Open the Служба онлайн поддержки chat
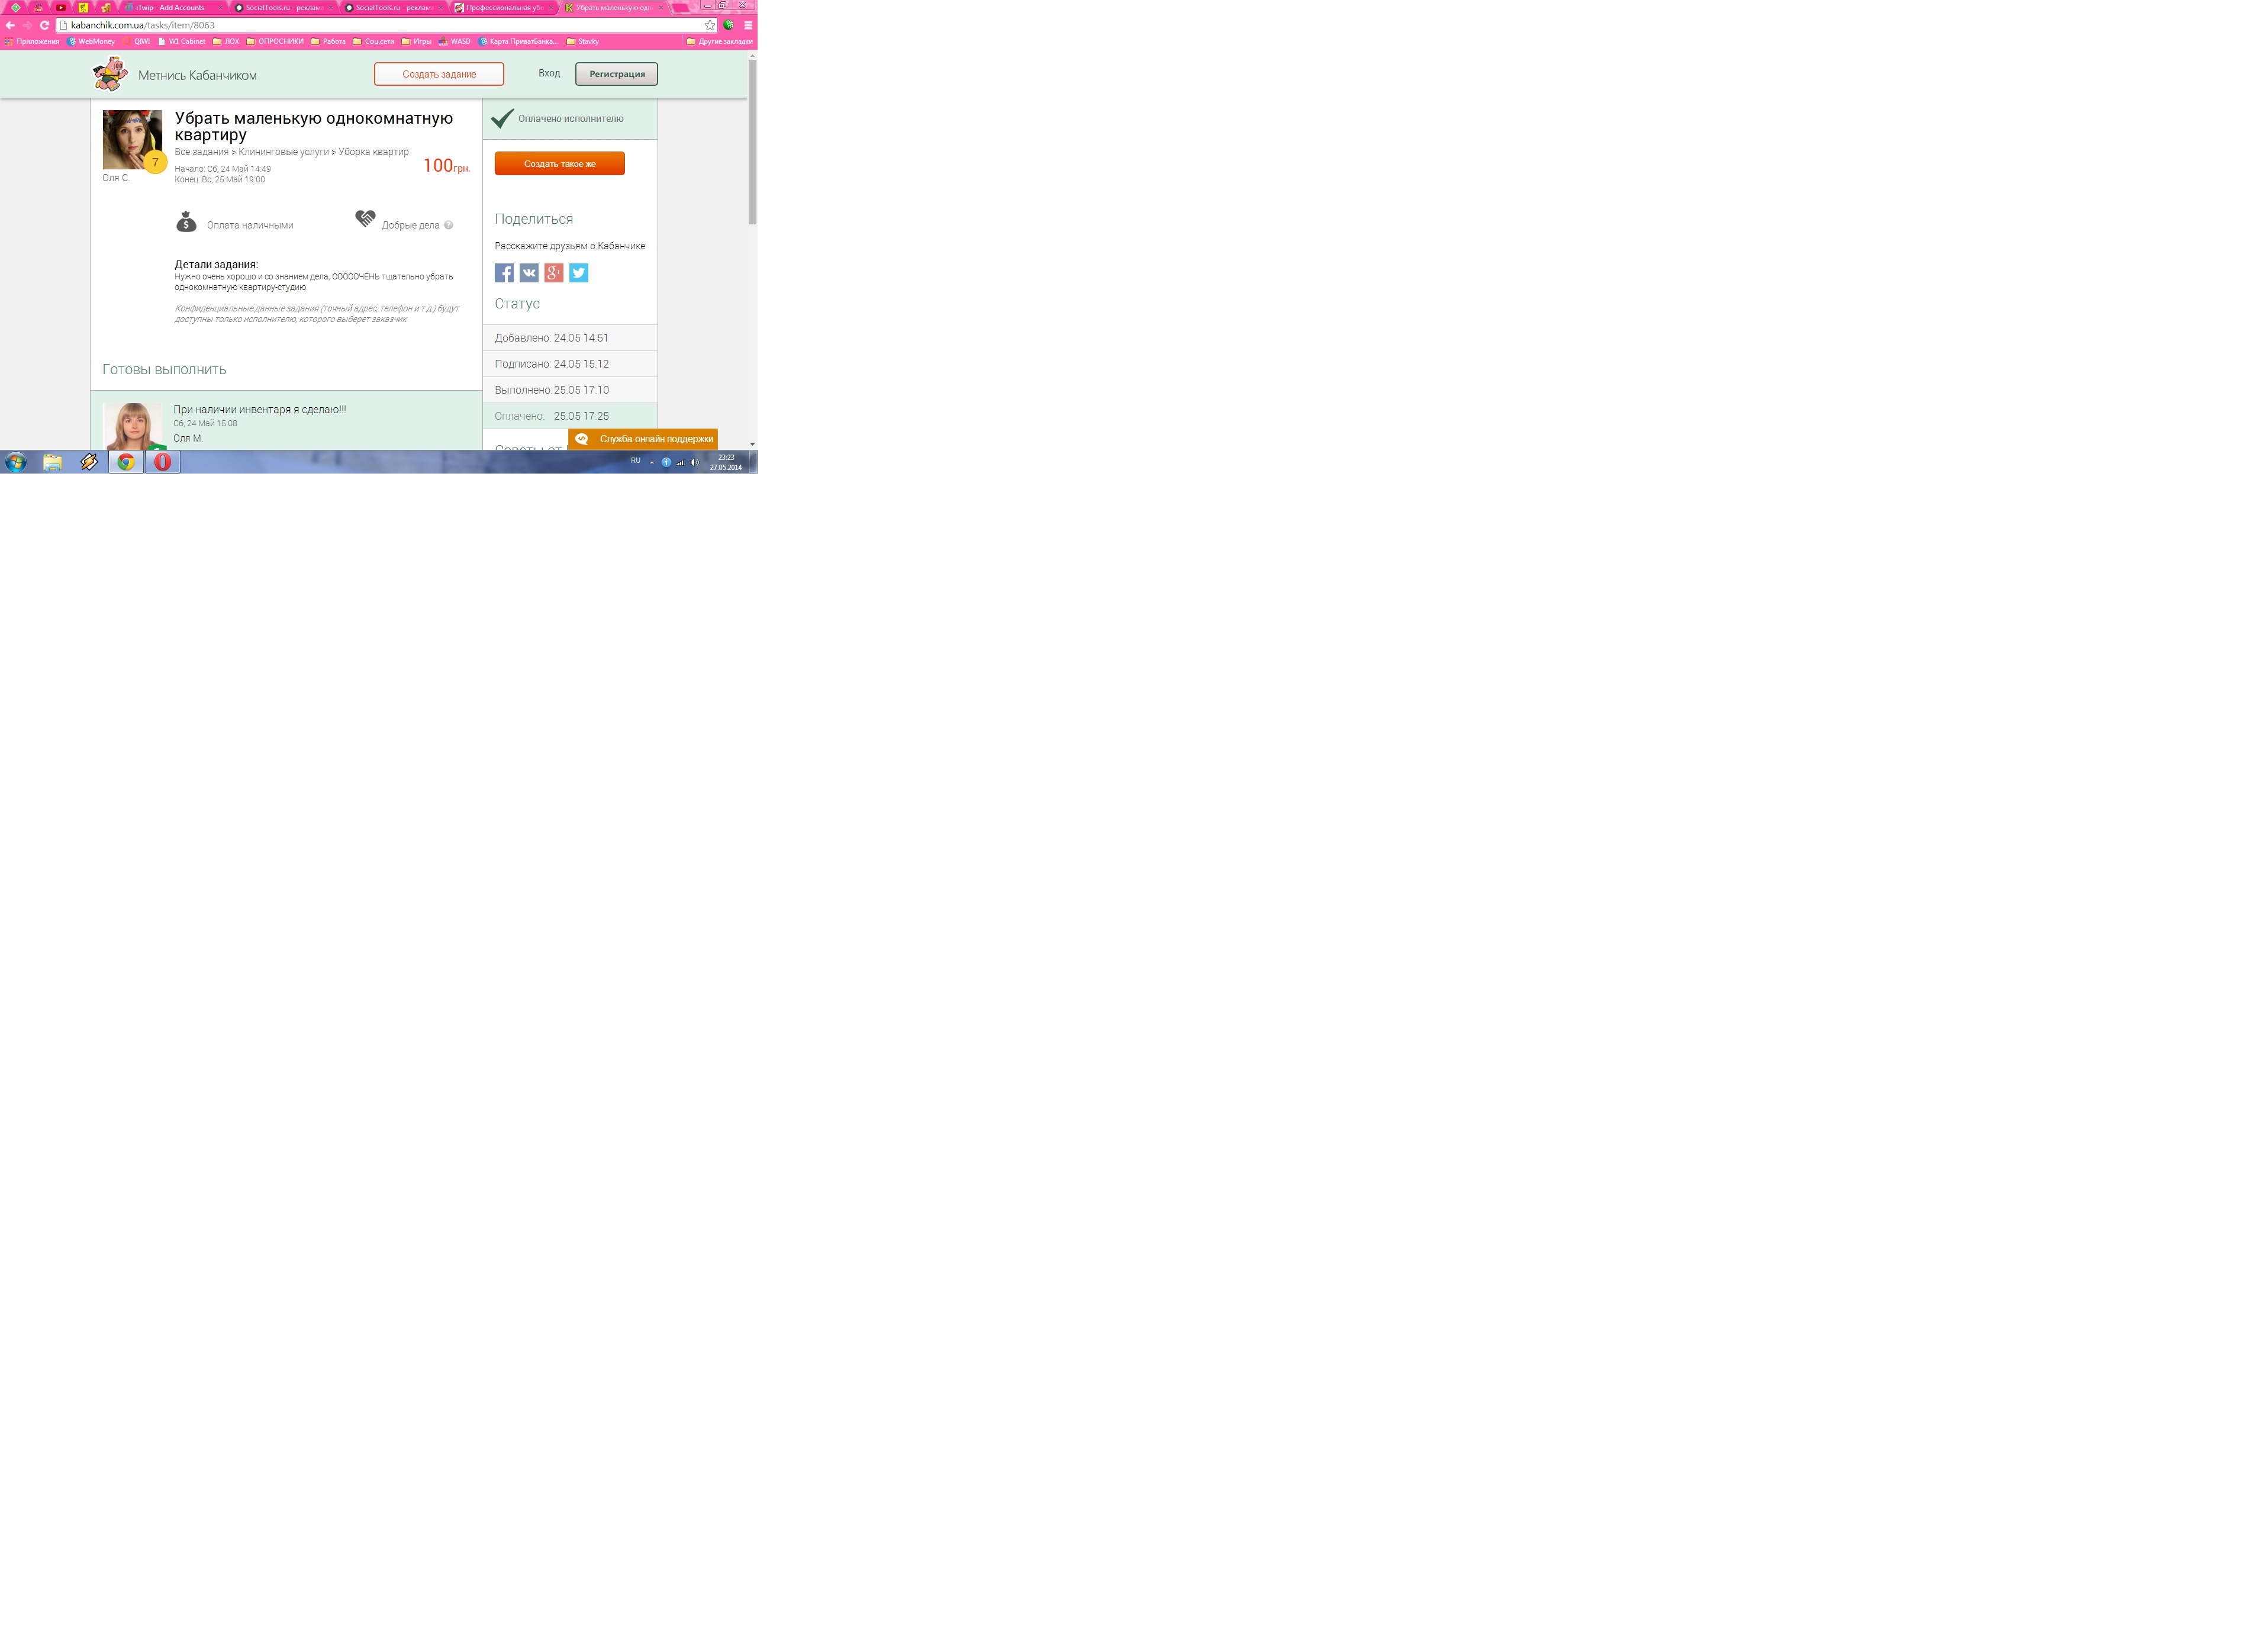The width and height of the screenshot is (2268, 1629). 643,439
